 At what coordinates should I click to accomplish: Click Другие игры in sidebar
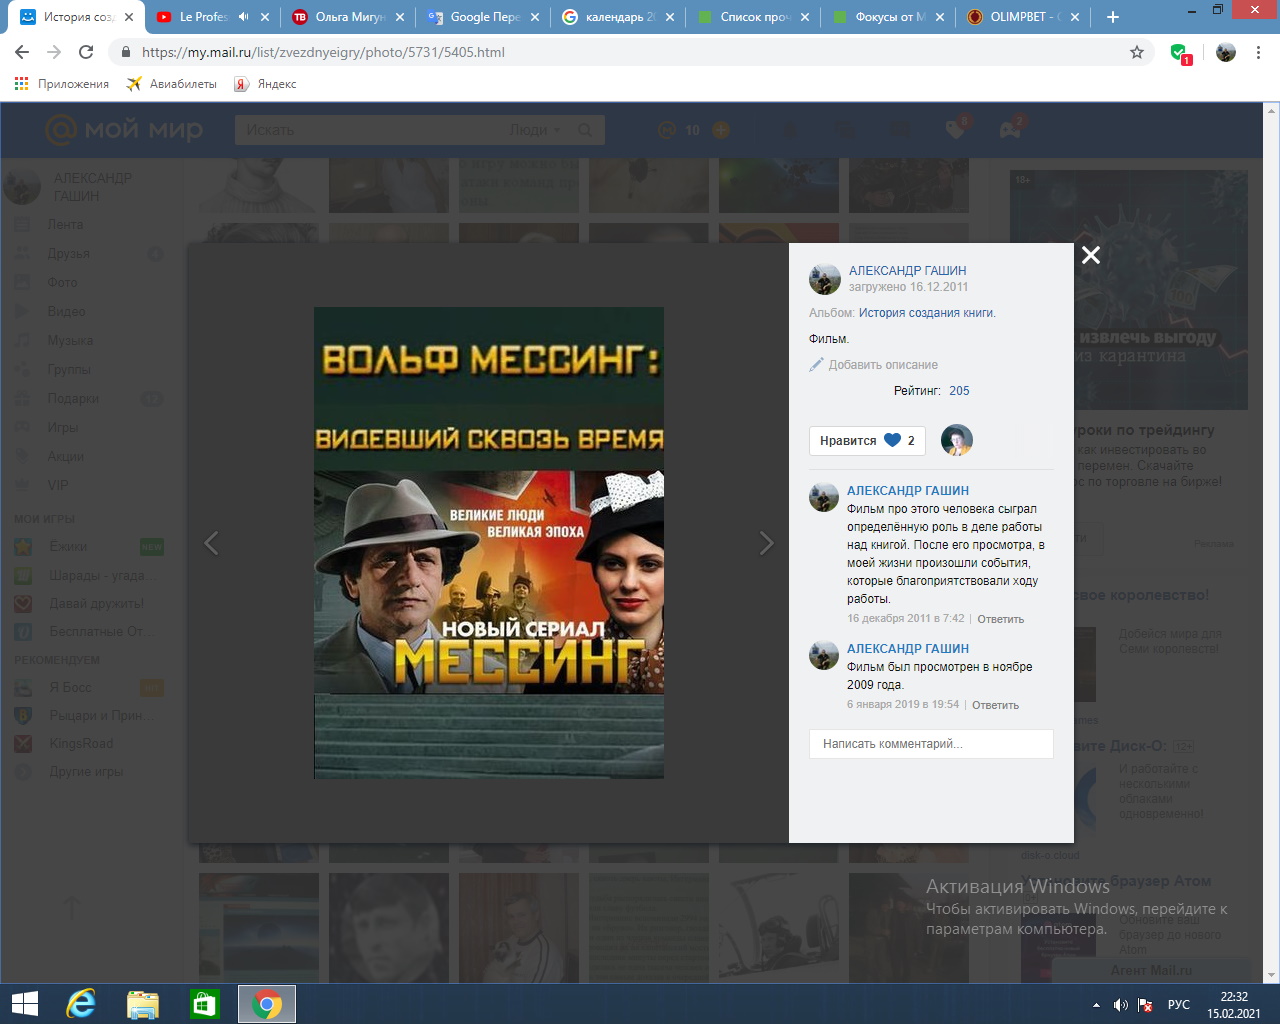pyautogui.click(x=85, y=772)
